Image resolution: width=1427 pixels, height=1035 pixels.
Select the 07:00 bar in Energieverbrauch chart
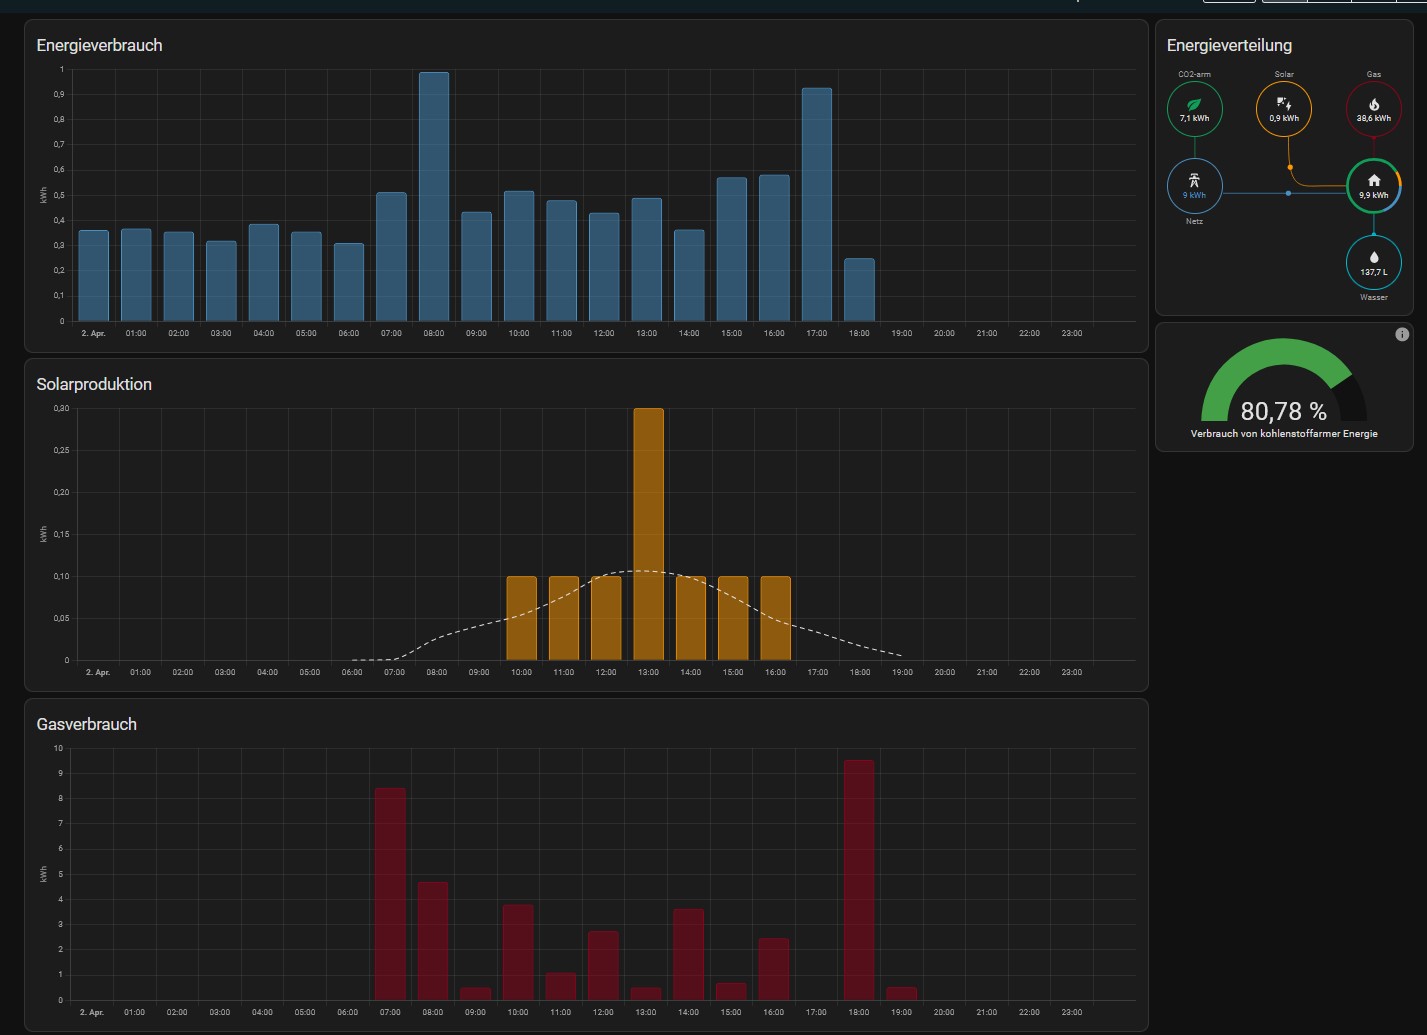pyautogui.click(x=391, y=256)
